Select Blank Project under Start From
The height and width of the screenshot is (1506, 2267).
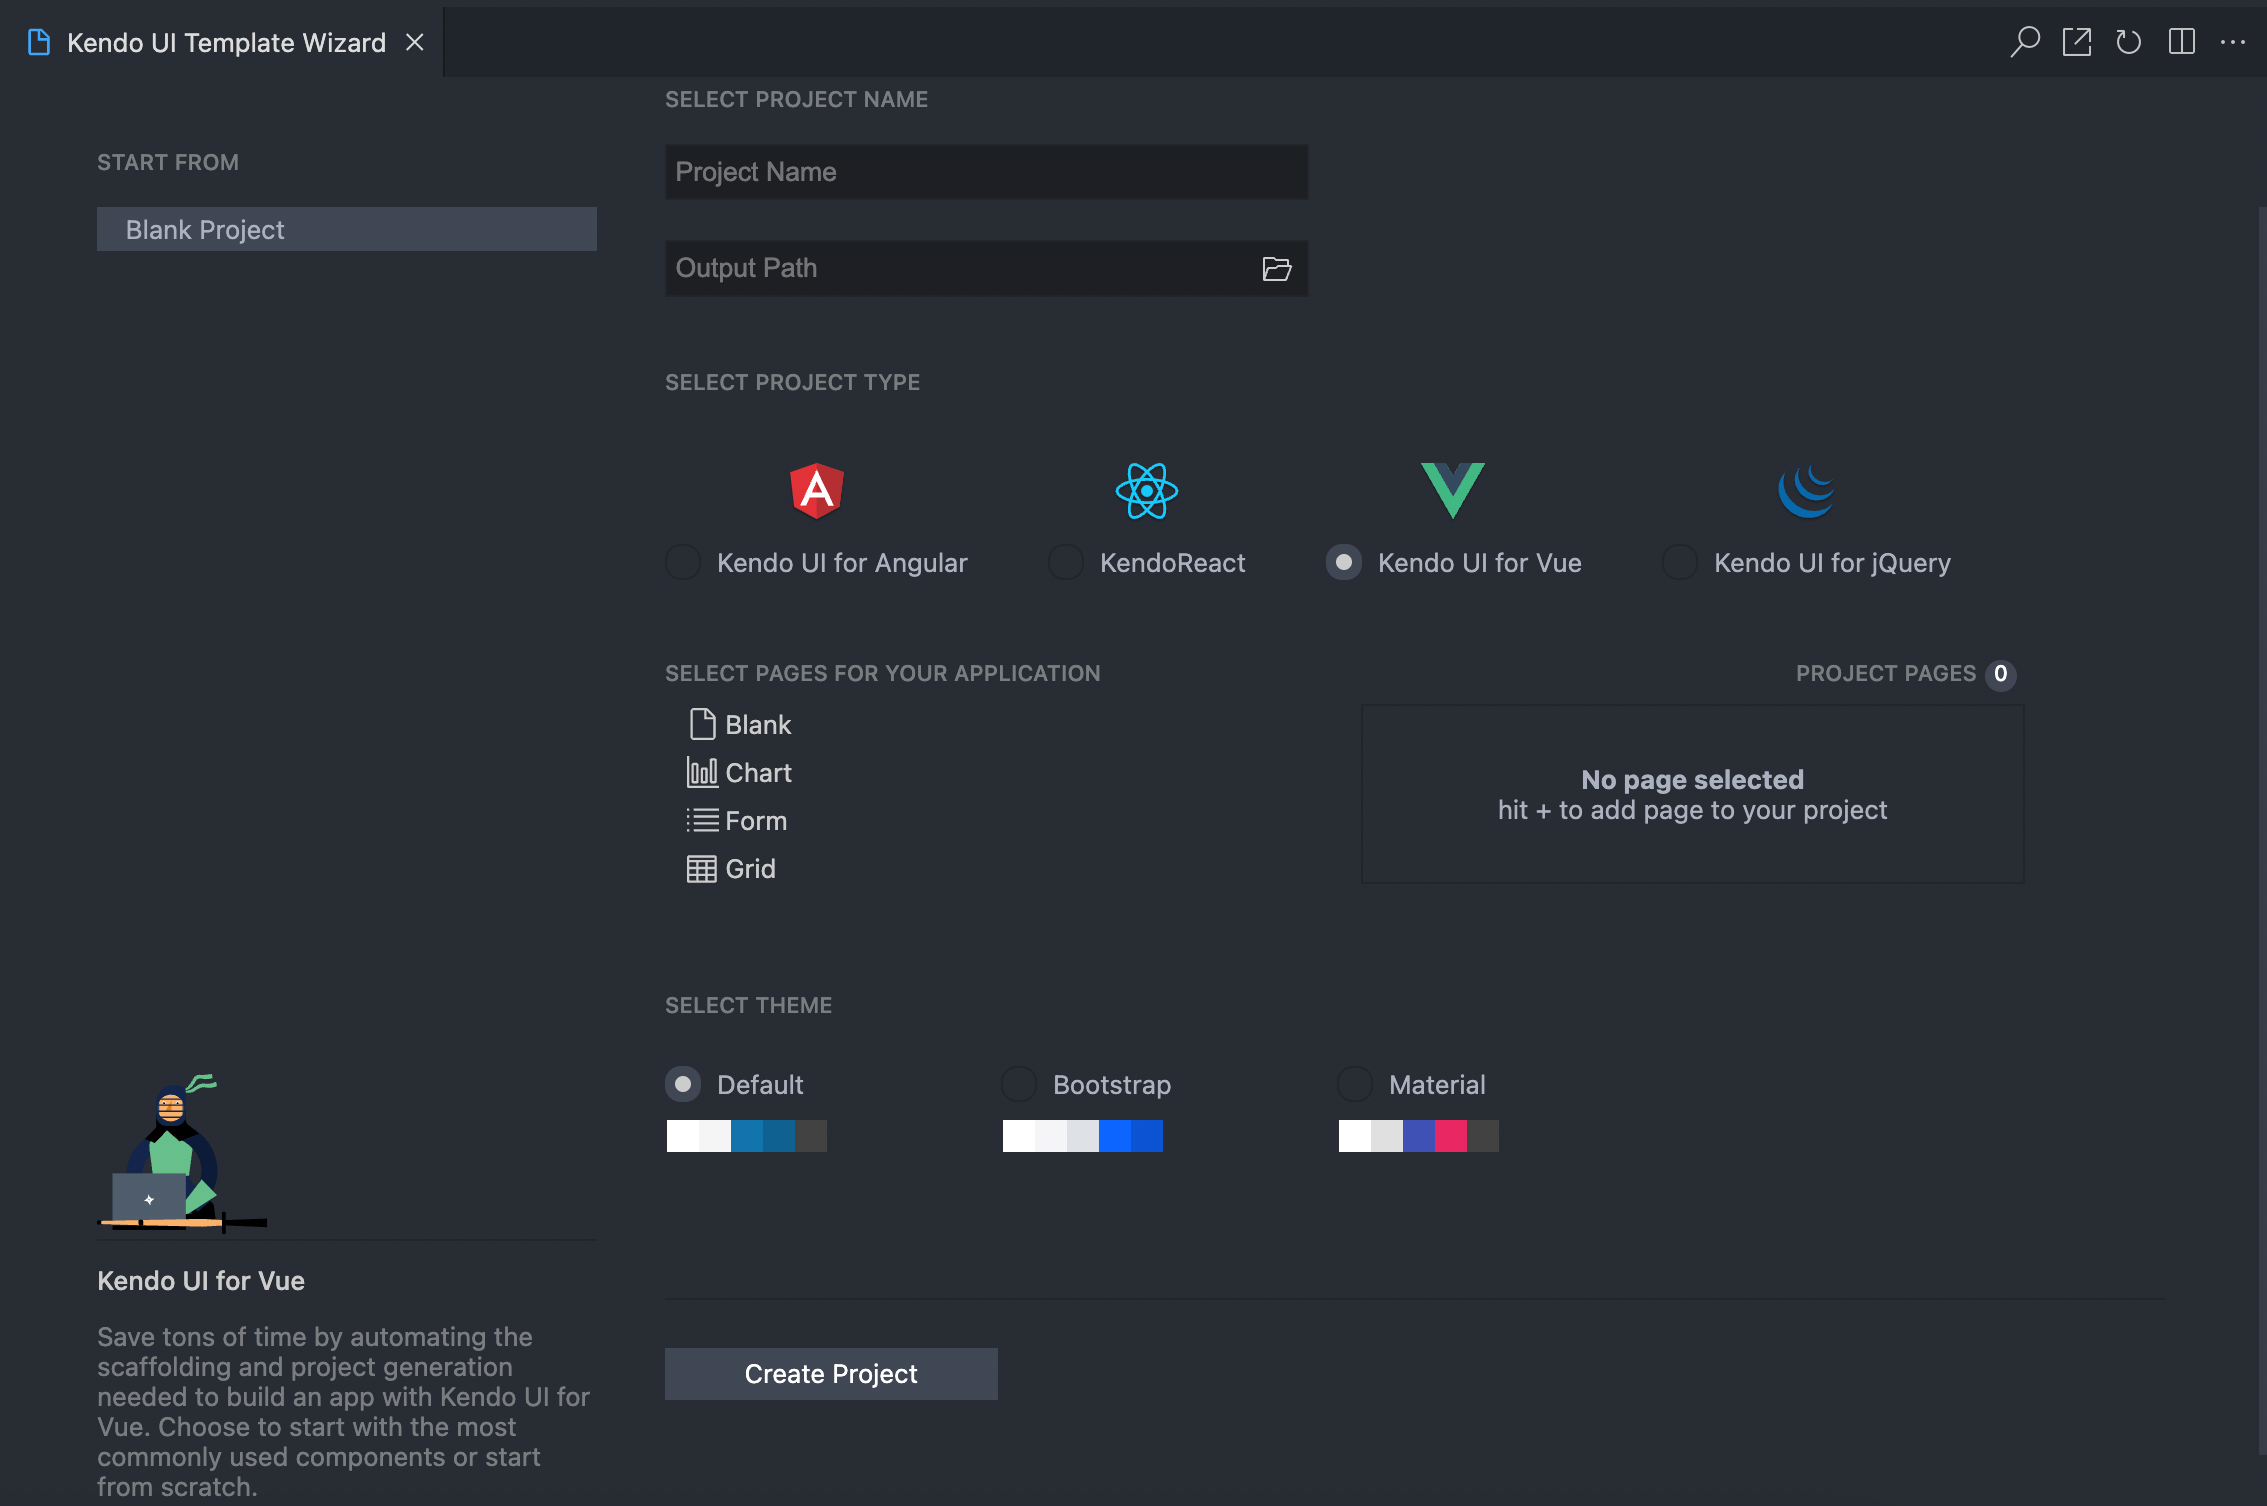coord(346,229)
